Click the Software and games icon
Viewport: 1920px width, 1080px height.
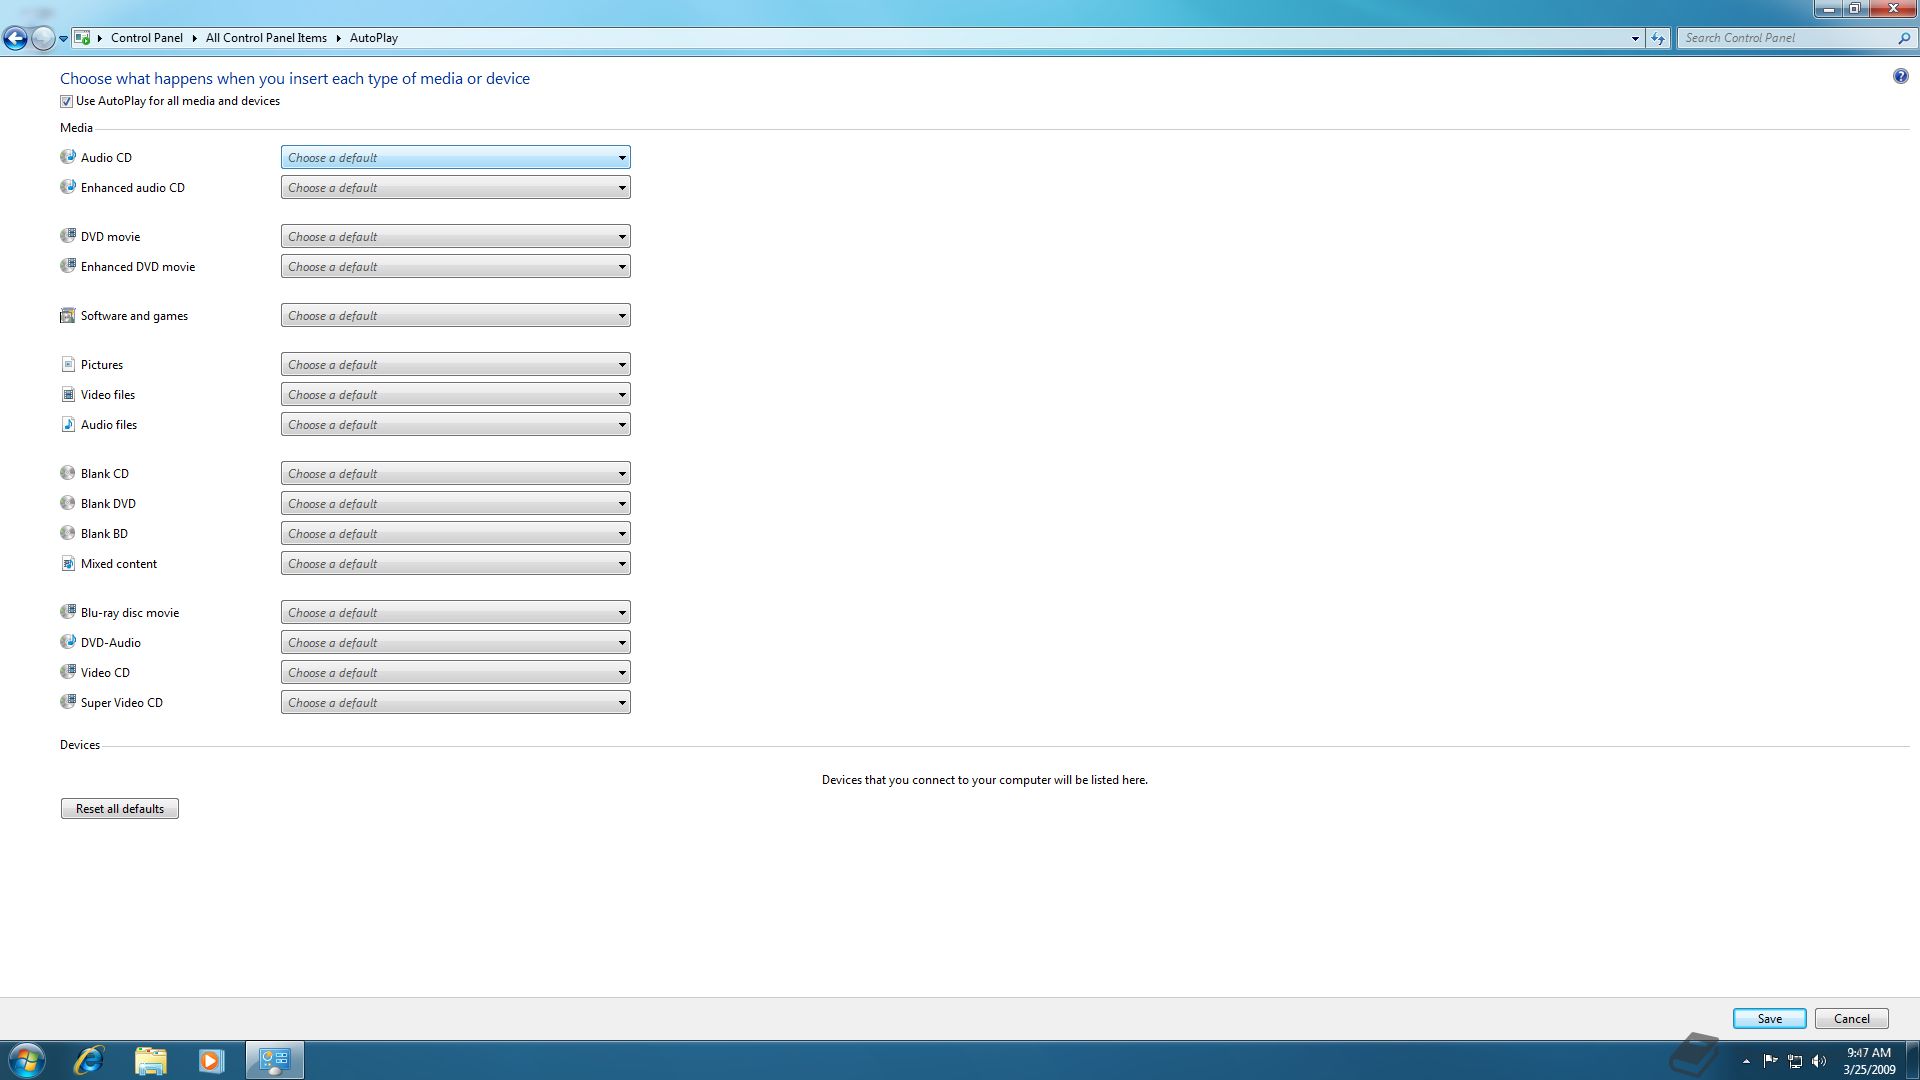pos(68,316)
